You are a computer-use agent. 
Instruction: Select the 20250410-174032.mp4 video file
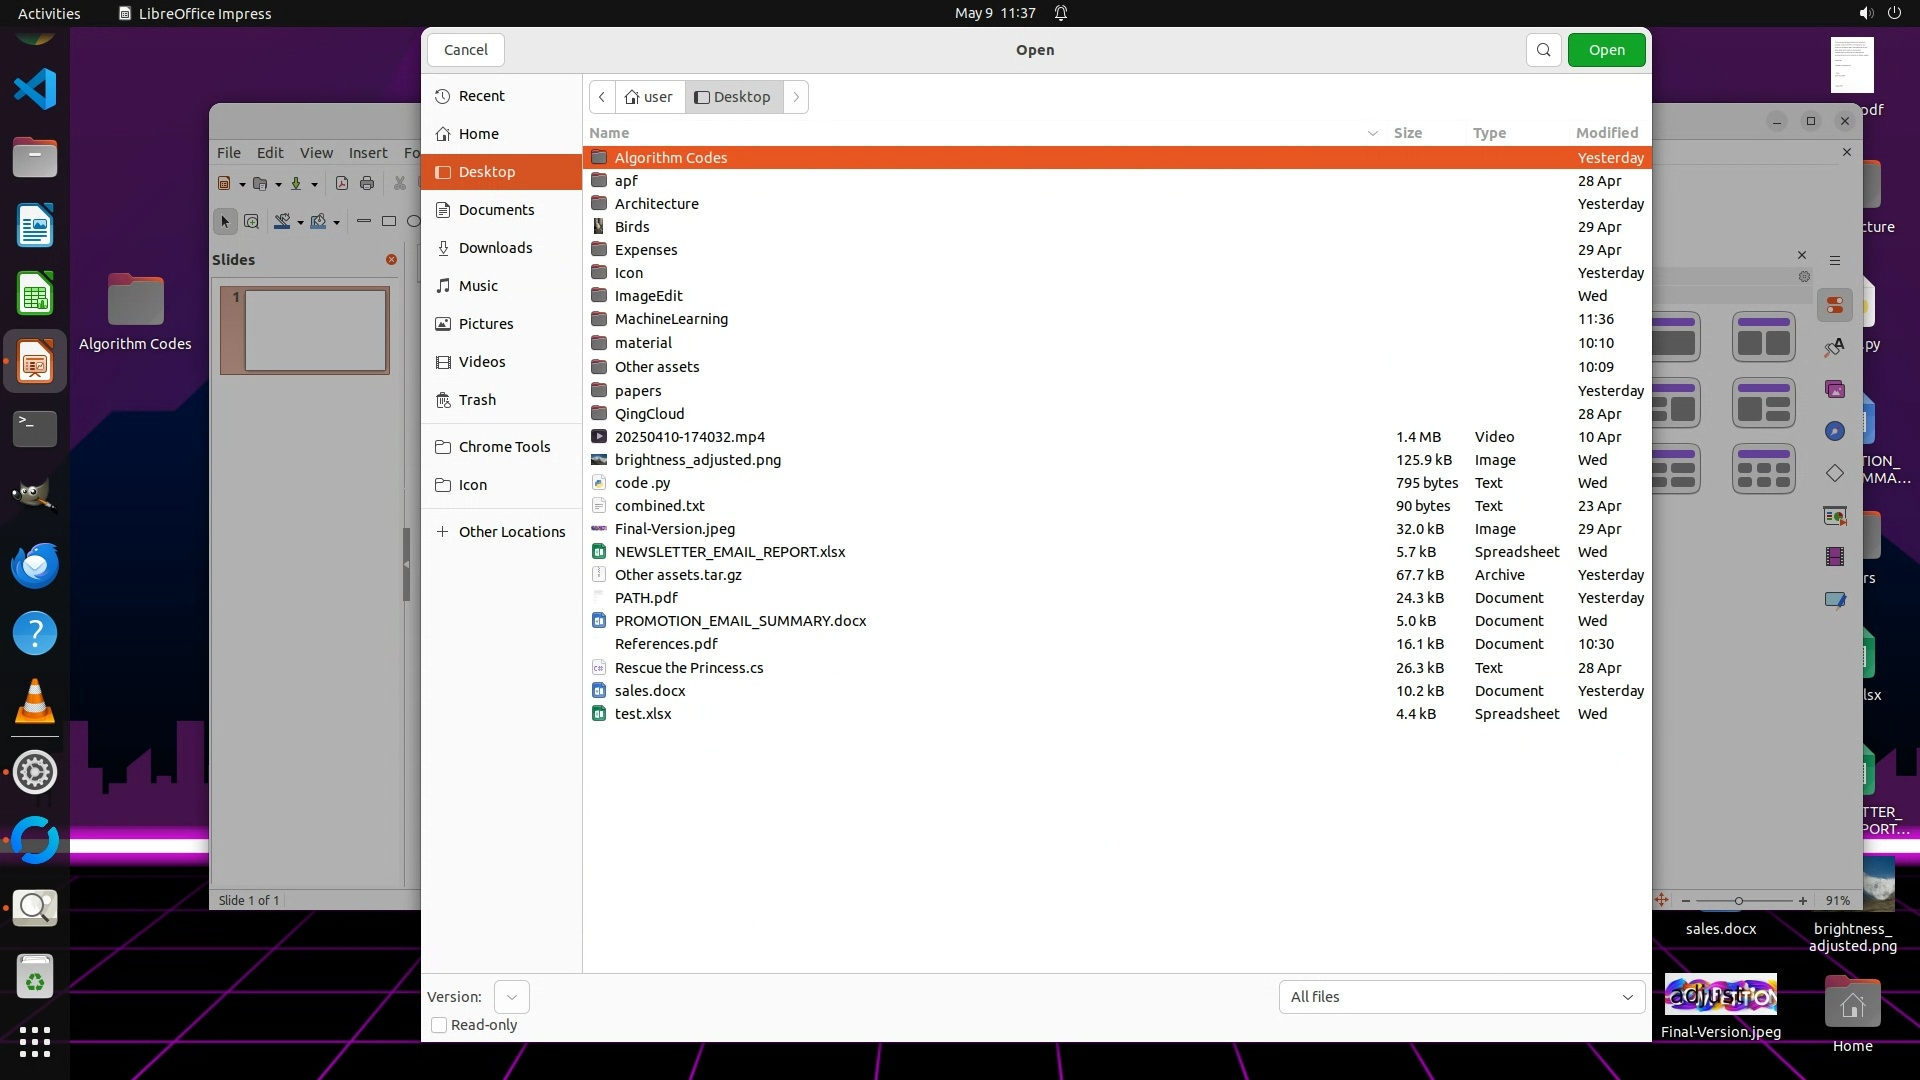click(689, 437)
